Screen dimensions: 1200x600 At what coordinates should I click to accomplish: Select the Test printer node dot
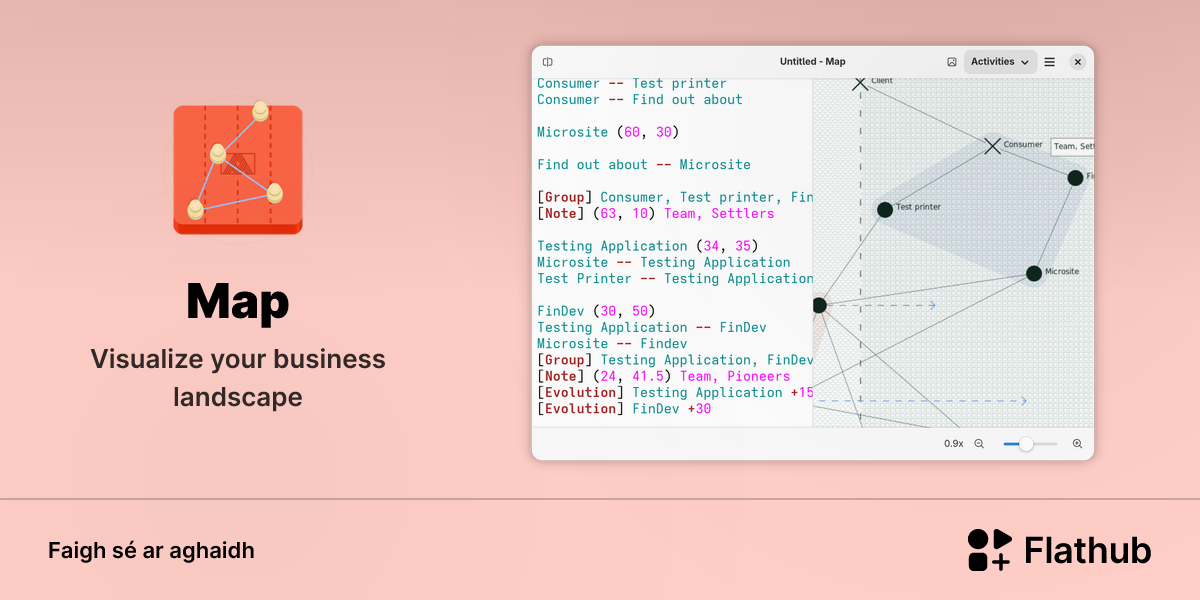click(885, 209)
